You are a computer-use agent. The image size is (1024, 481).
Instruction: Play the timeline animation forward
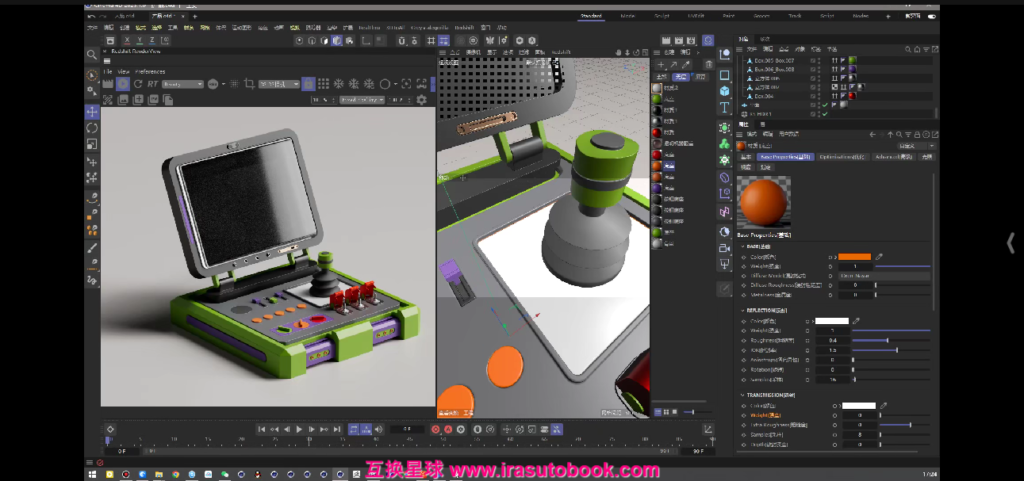point(299,429)
